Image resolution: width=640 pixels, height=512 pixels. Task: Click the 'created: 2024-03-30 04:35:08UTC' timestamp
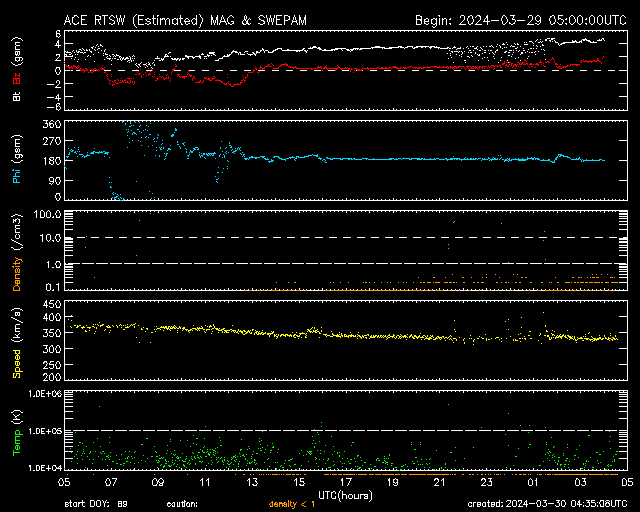click(547, 504)
